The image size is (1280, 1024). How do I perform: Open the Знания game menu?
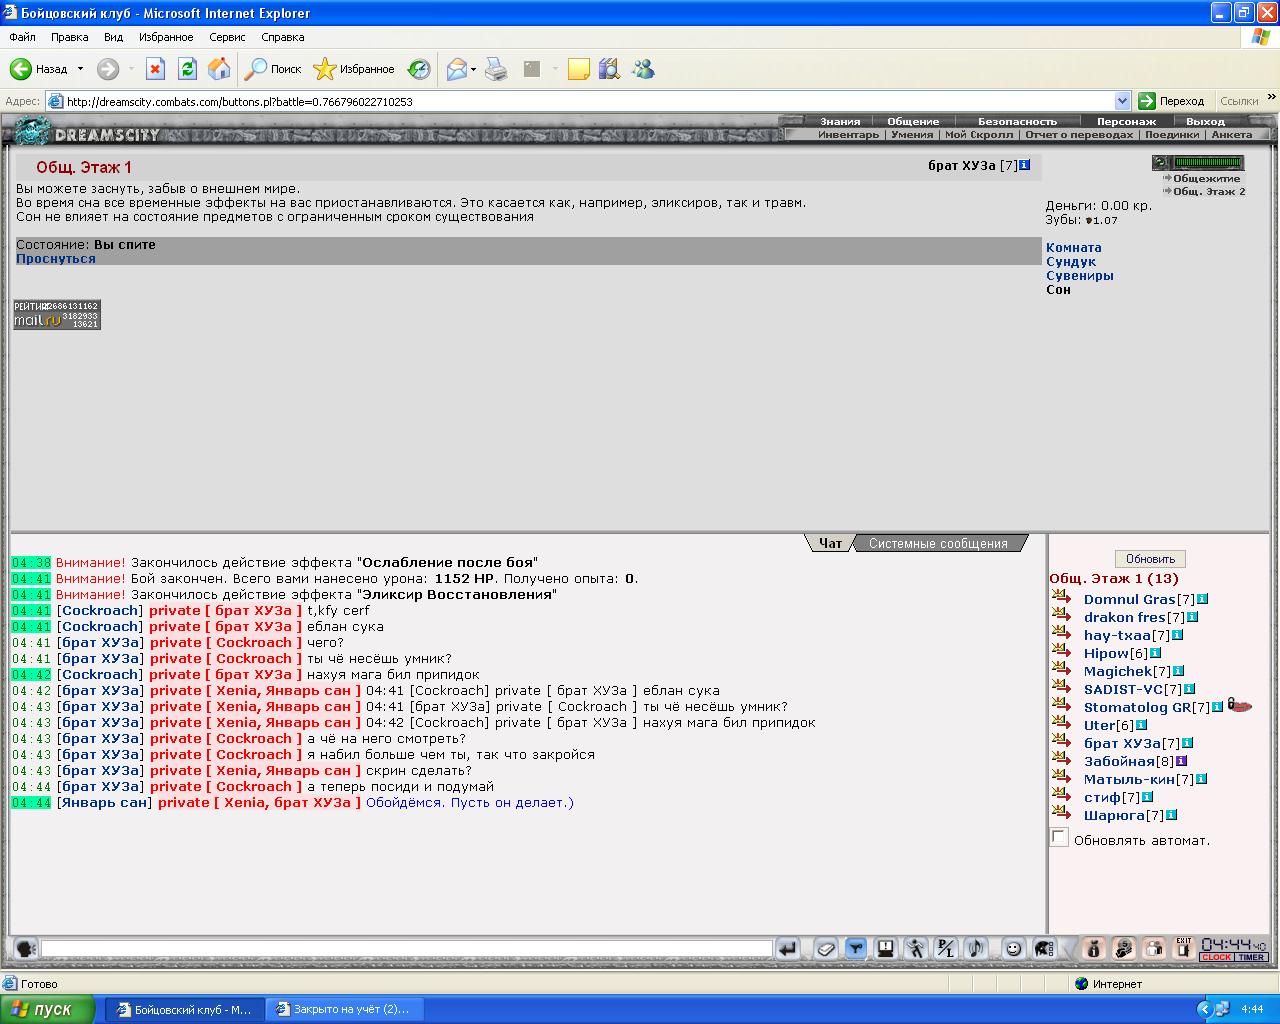[840, 121]
